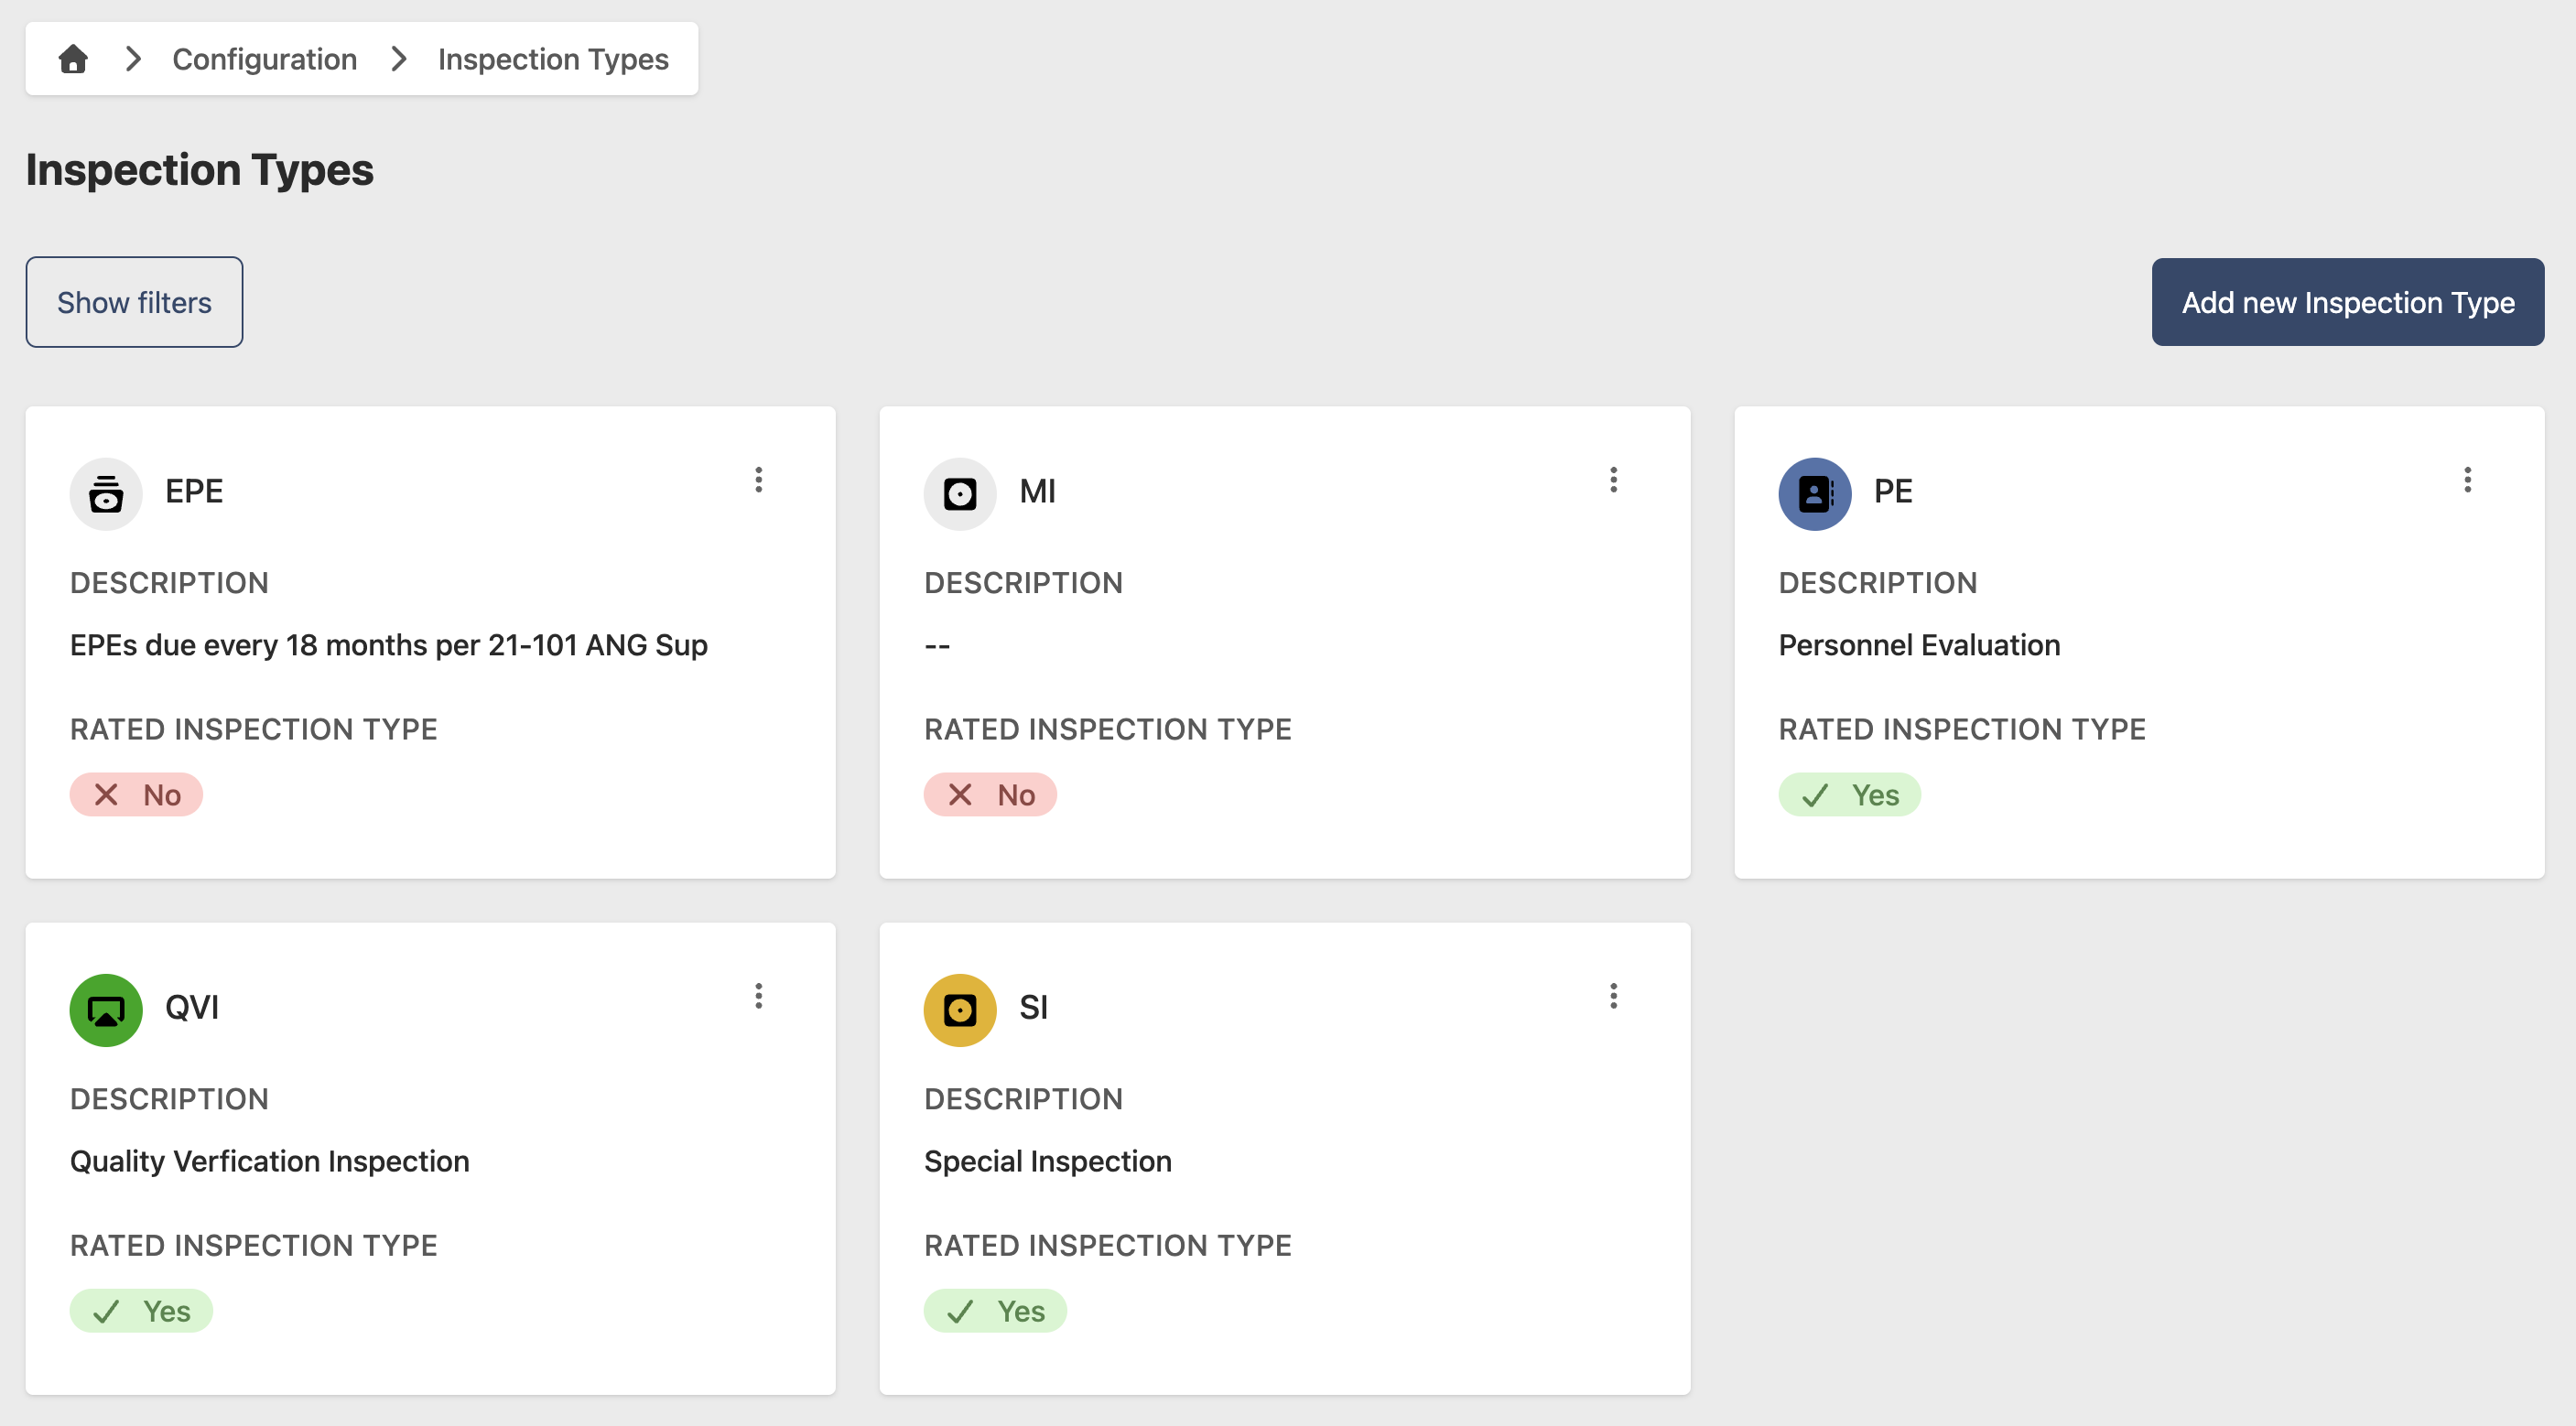Viewport: 2576px width, 1426px height.
Task: Open the MI card kebab menu
Action: (x=1613, y=480)
